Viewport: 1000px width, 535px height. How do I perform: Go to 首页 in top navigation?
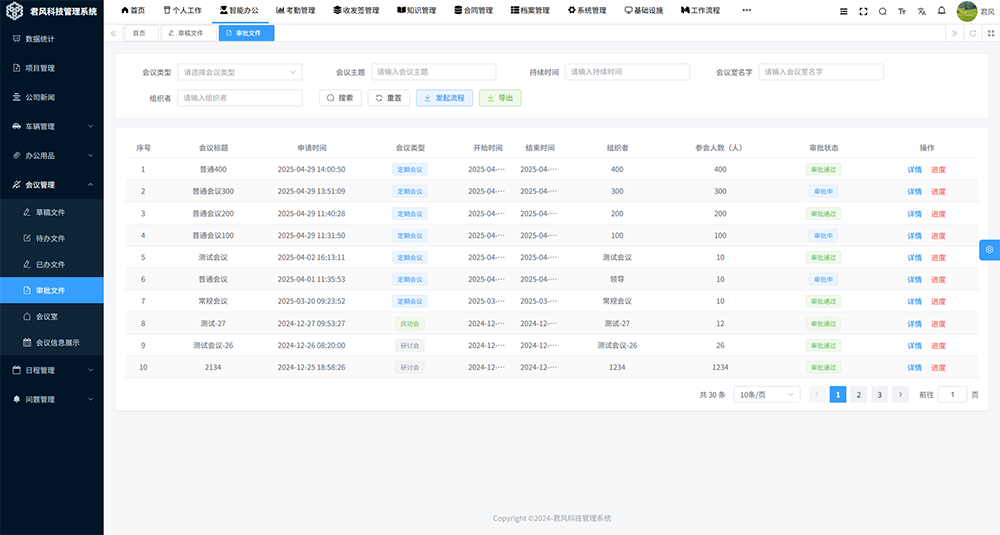[x=133, y=10]
